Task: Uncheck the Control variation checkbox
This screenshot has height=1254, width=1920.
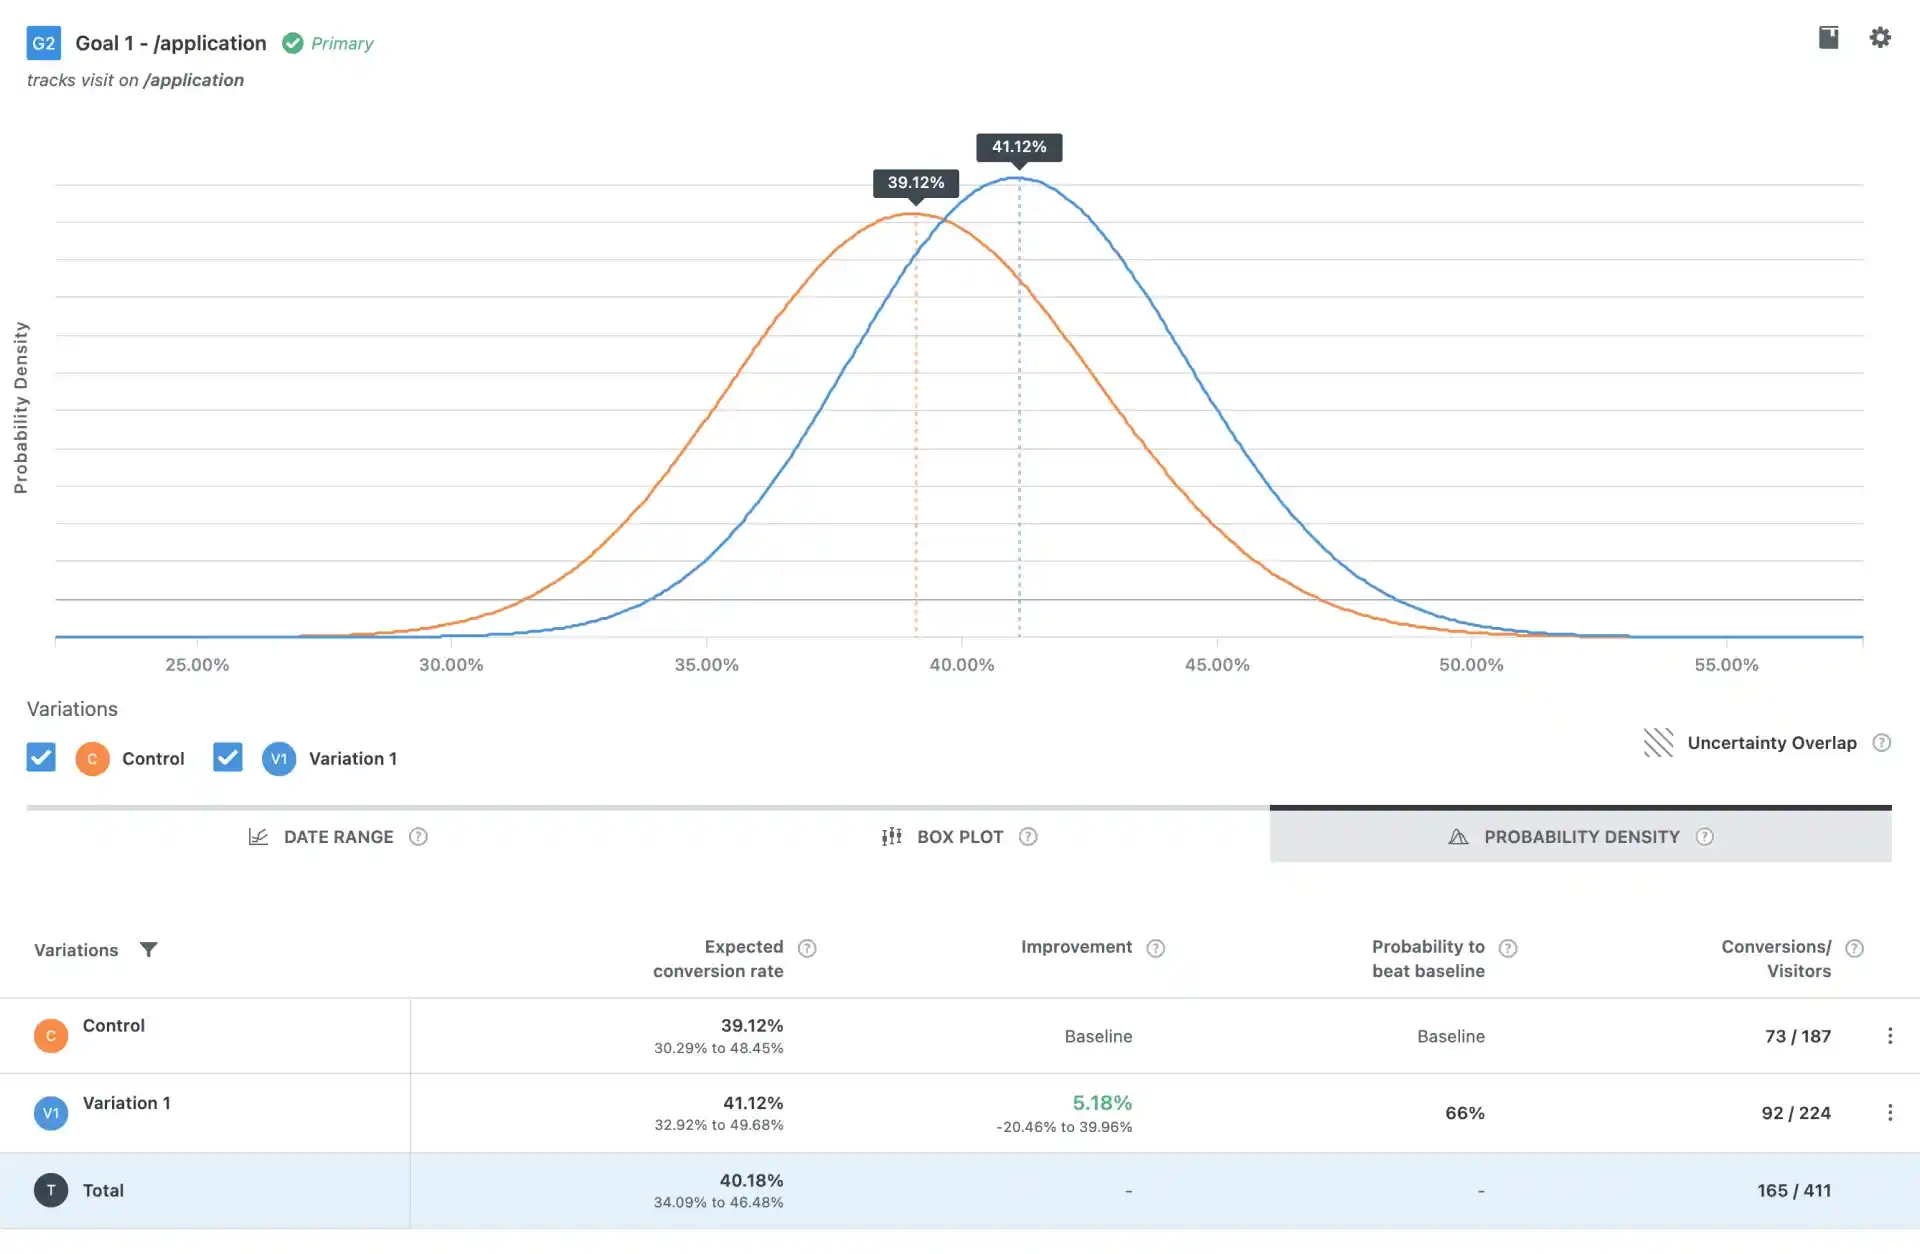Action: 41,757
